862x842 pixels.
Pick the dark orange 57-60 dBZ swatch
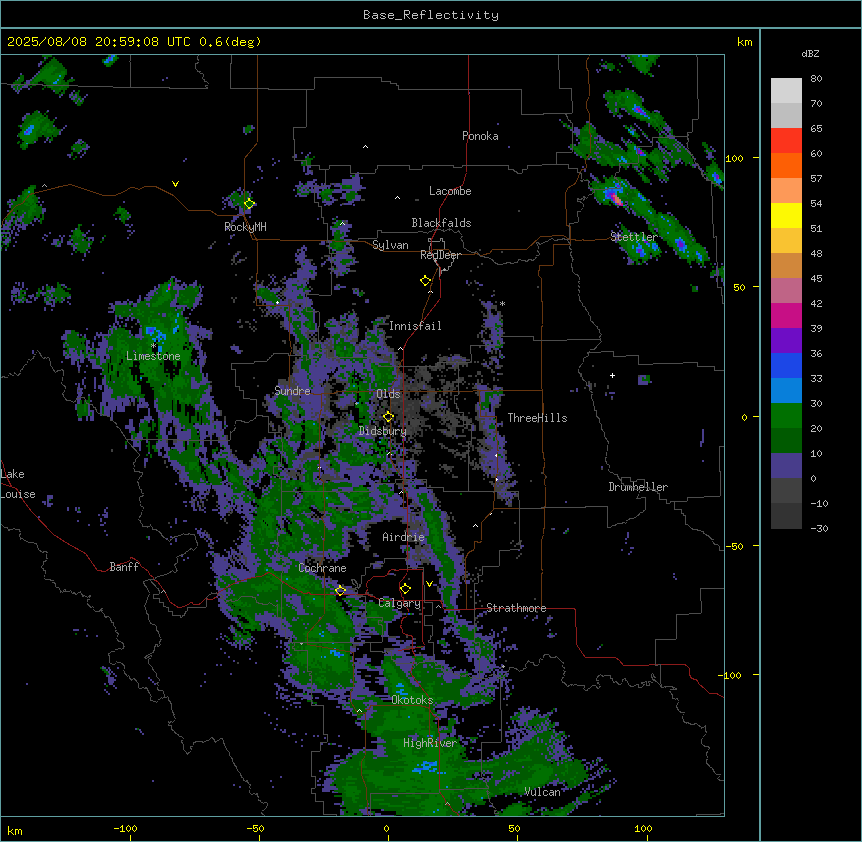(x=786, y=165)
